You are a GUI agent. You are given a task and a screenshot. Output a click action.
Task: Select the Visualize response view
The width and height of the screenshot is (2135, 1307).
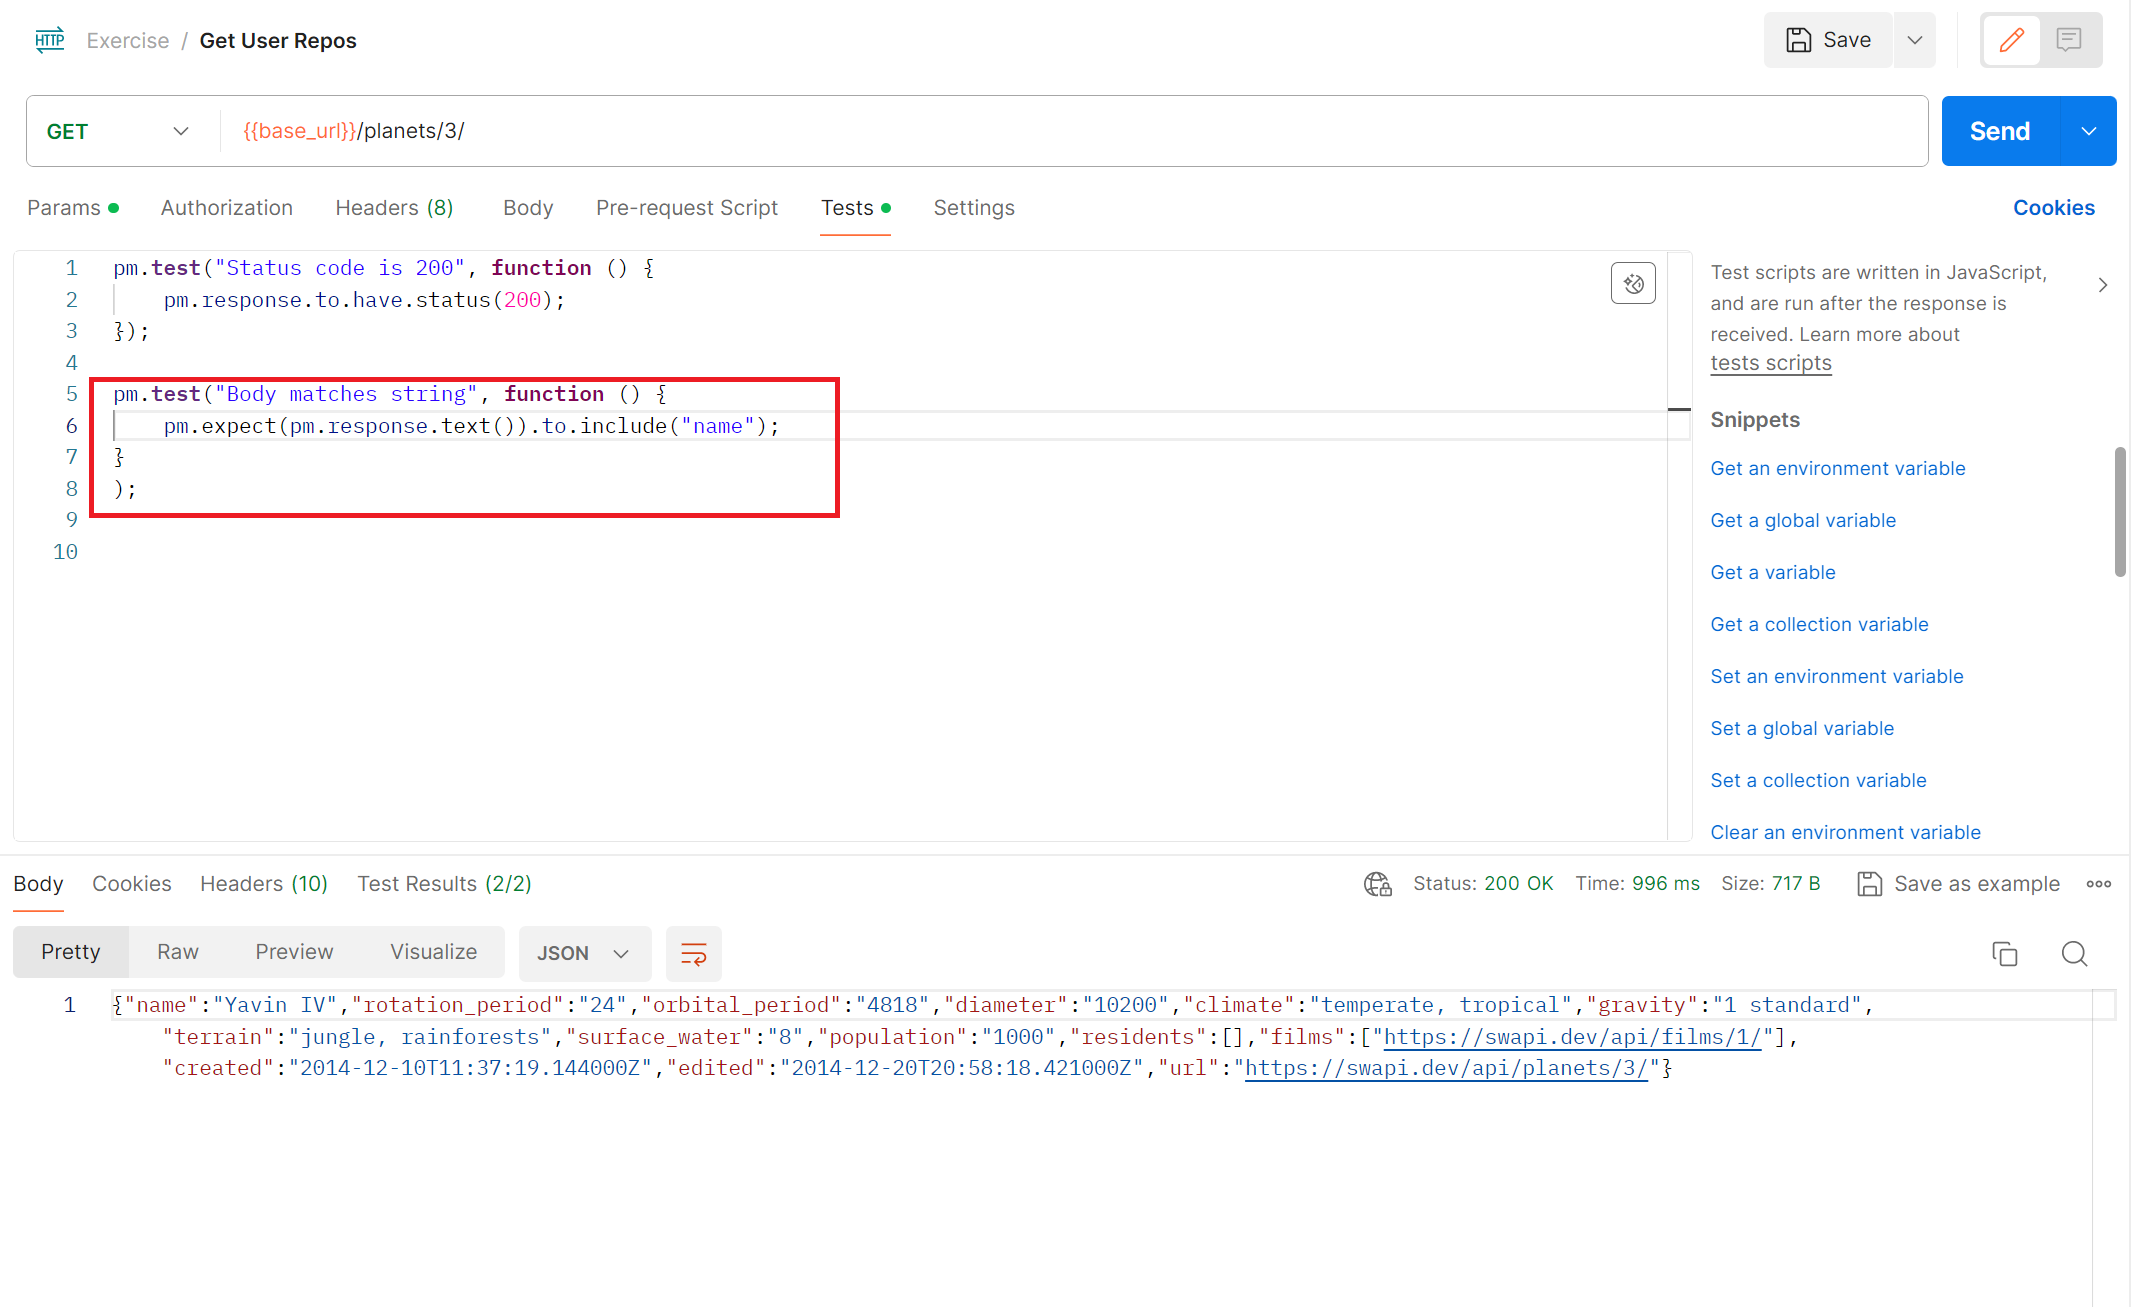pyautogui.click(x=433, y=951)
